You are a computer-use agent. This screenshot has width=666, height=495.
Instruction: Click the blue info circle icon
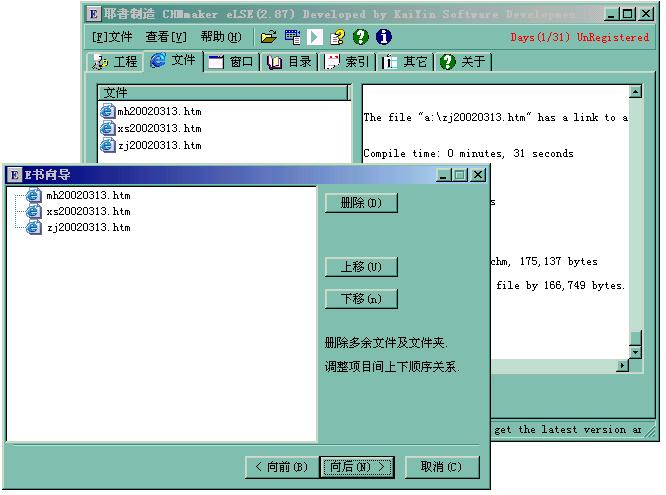pyautogui.click(x=383, y=37)
